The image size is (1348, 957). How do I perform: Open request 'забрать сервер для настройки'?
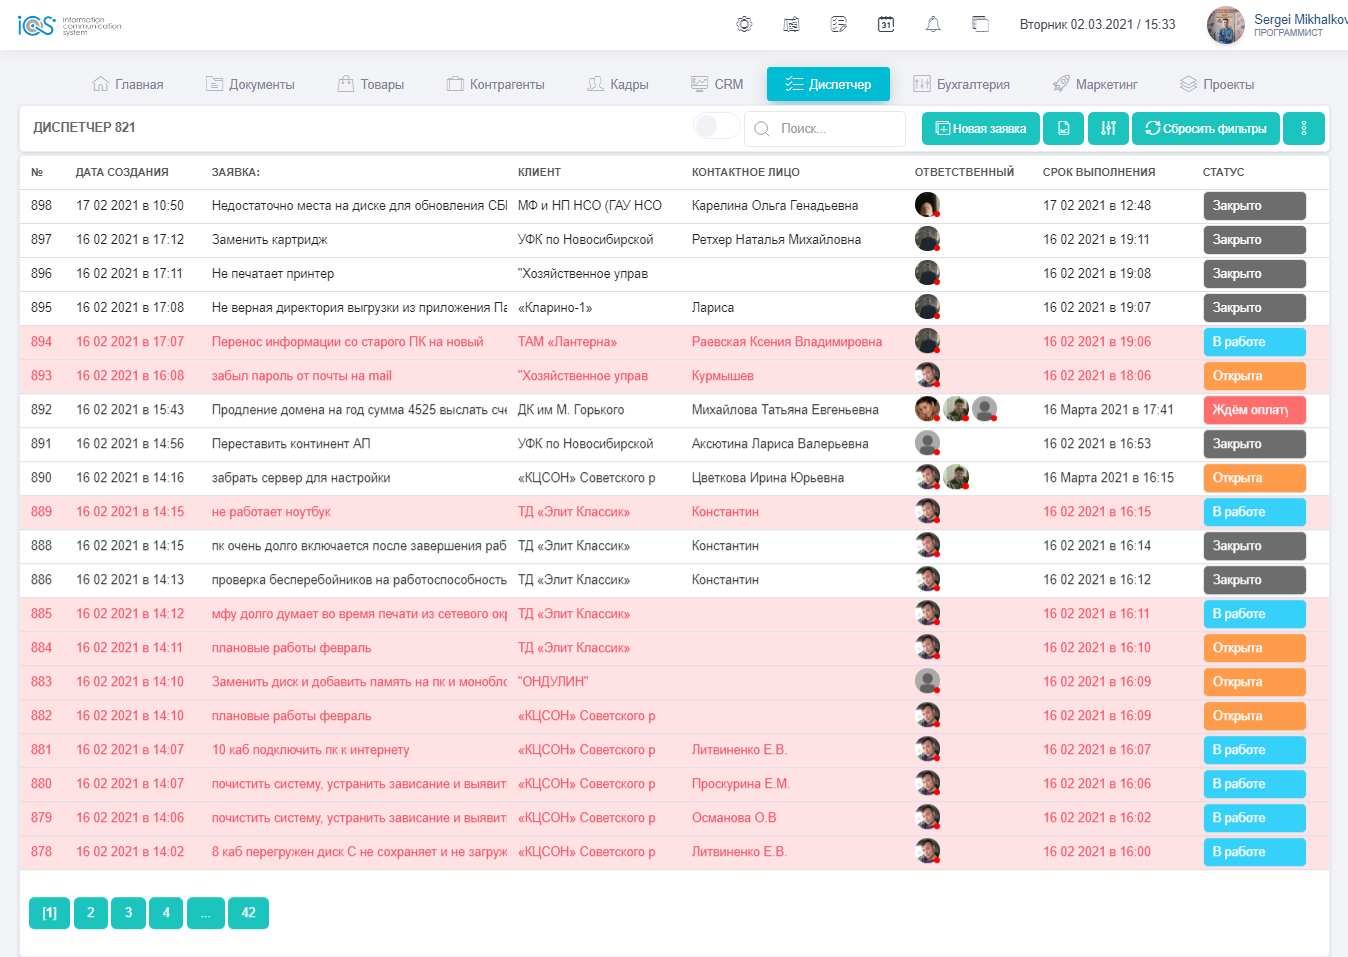click(x=301, y=477)
